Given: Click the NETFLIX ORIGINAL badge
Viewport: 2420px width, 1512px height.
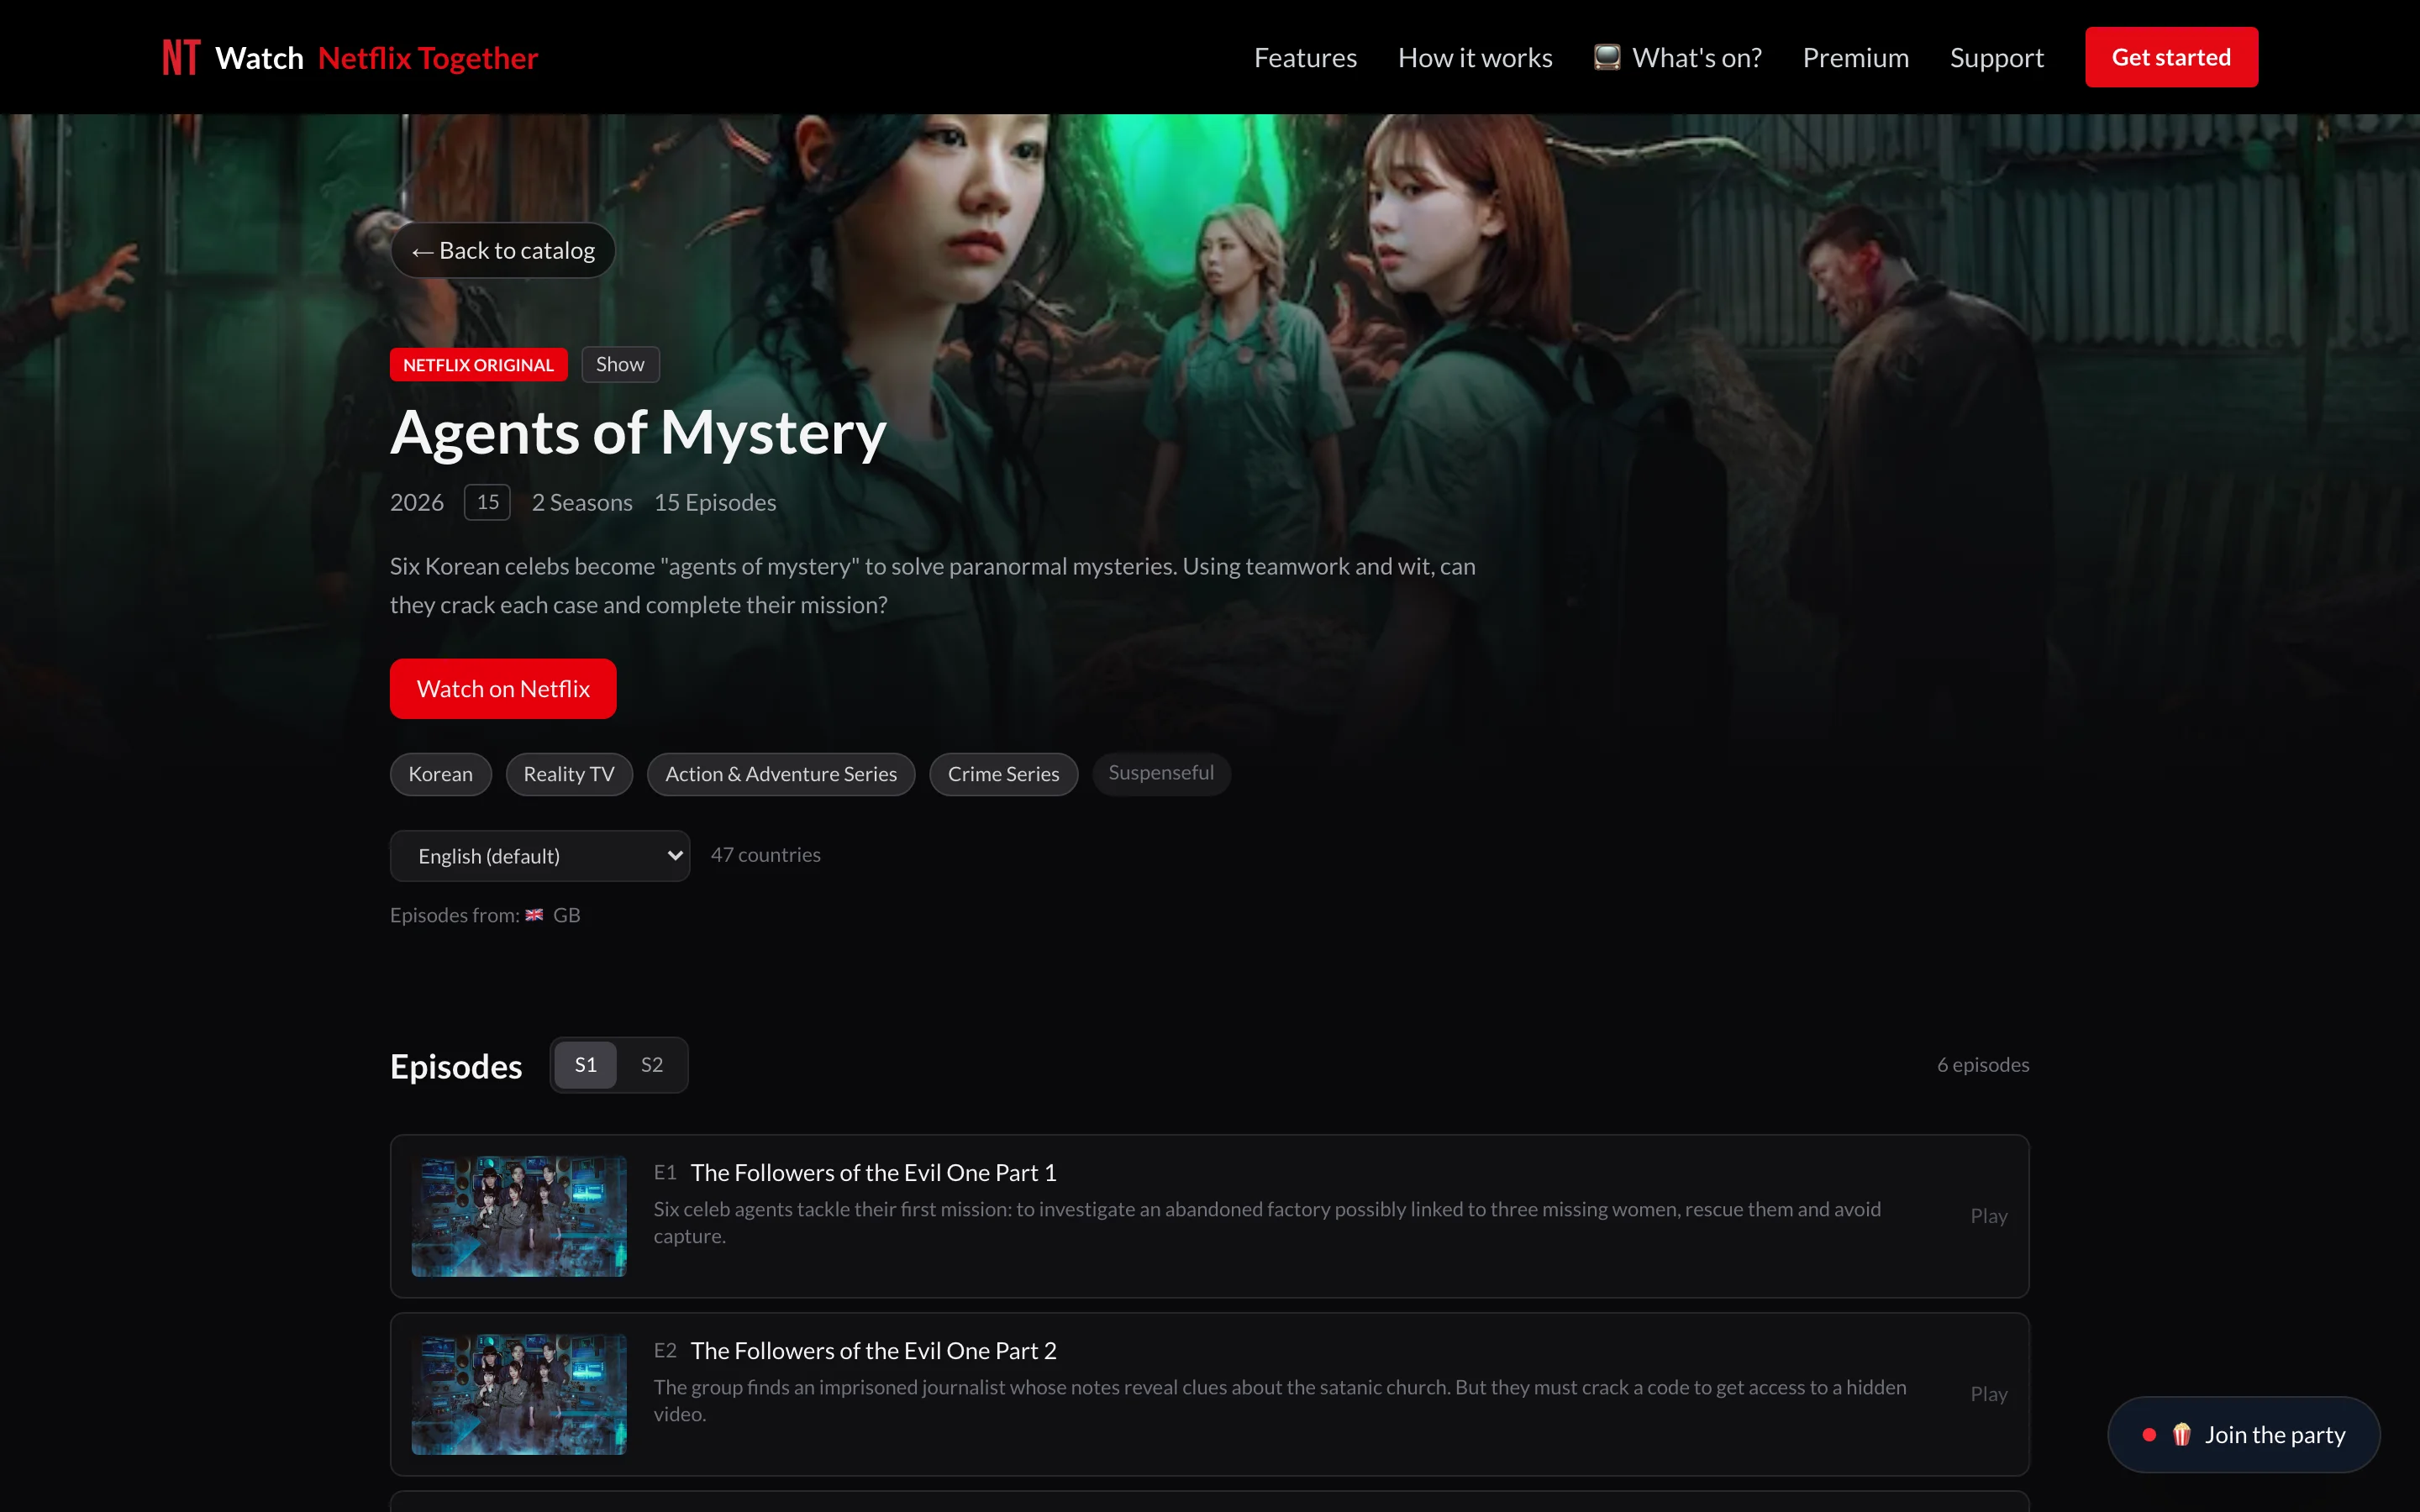Looking at the screenshot, I should 478,365.
